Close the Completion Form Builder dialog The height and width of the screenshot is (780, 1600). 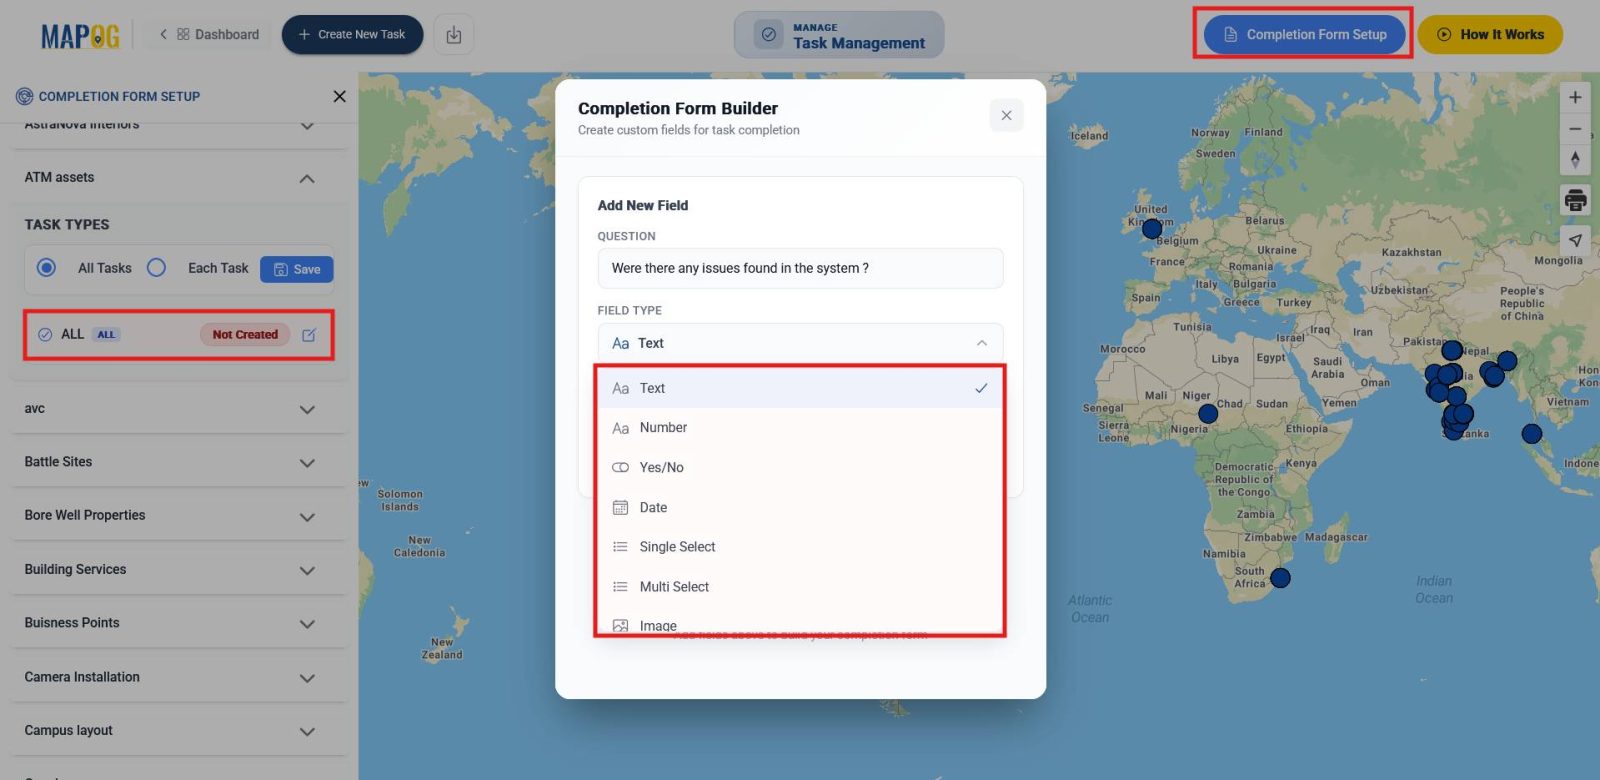[x=1006, y=115]
